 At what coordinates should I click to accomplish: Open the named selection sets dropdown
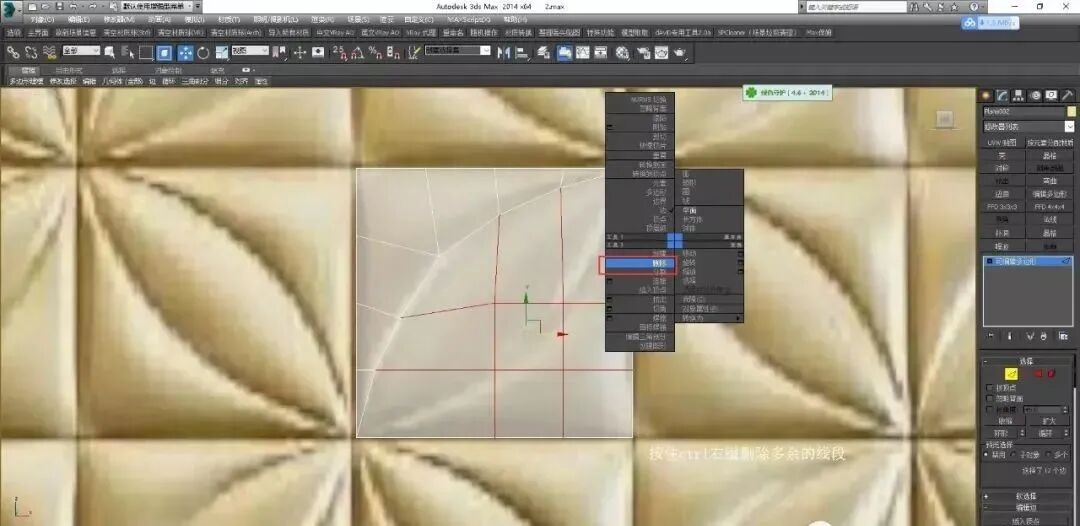tap(457, 51)
